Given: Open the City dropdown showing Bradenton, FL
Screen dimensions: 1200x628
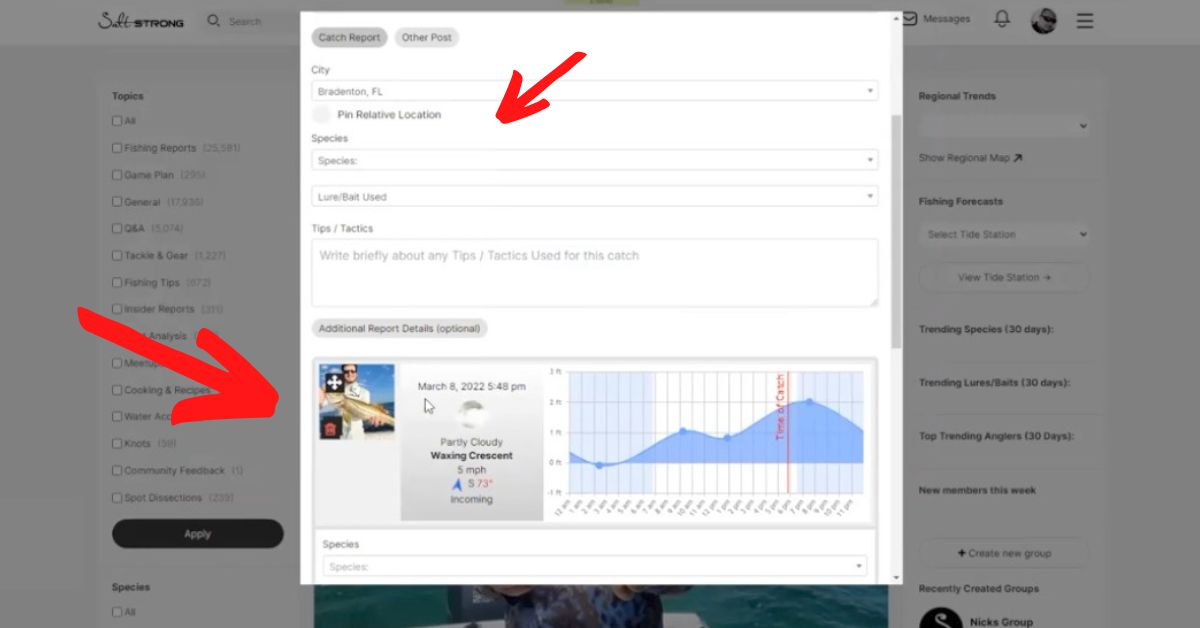Looking at the screenshot, I should click(594, 91).
